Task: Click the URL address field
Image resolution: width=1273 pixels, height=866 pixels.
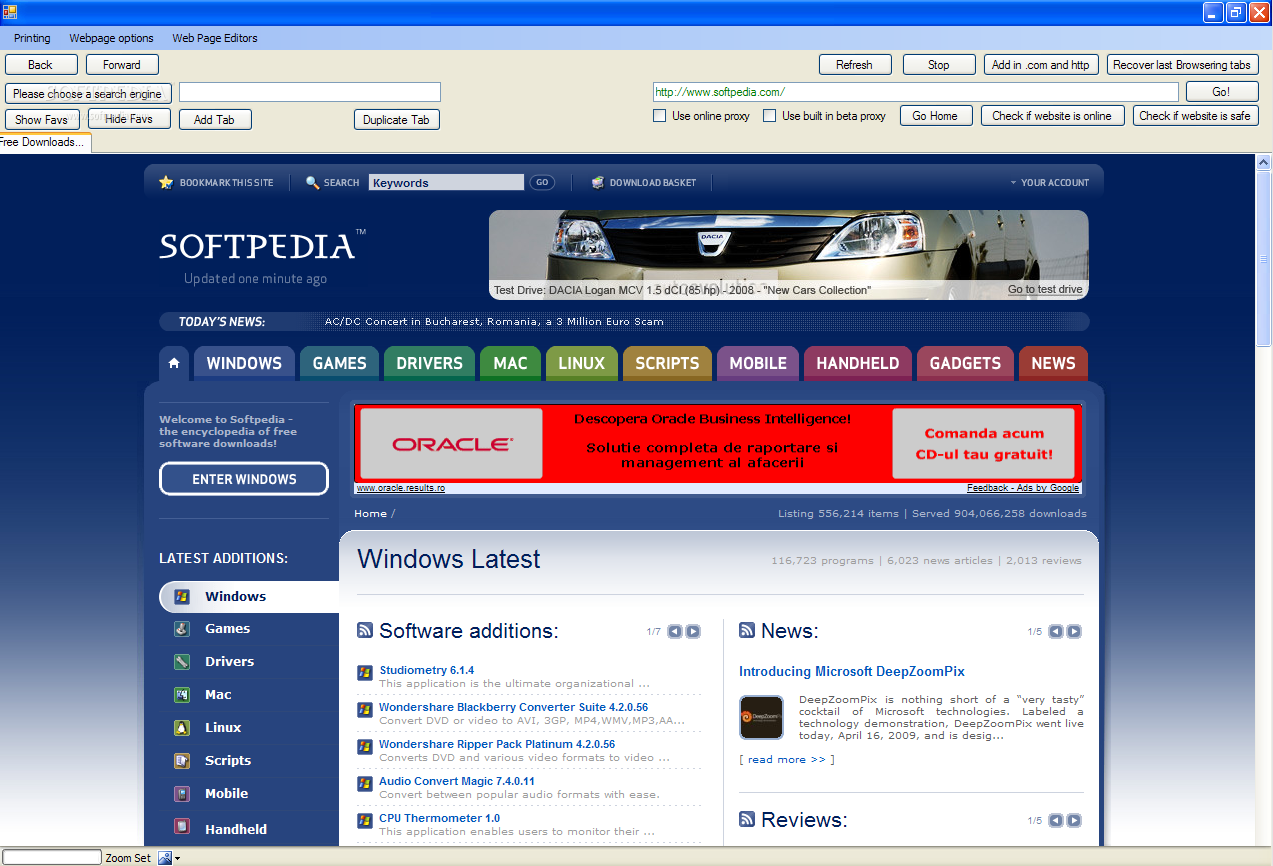Action: [916, 92]
